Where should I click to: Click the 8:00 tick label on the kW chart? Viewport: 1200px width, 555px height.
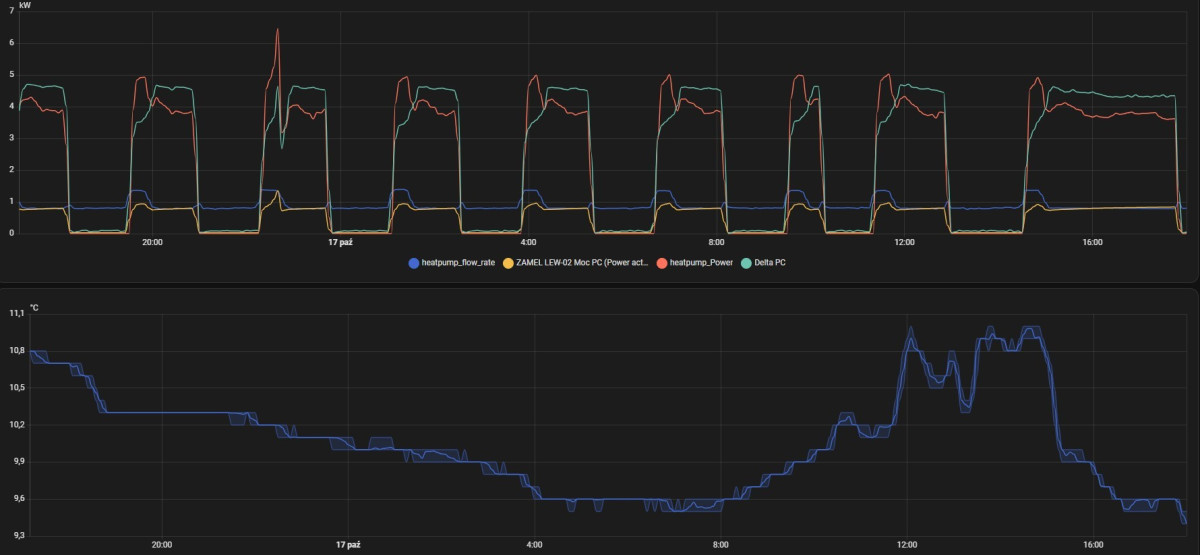[x=716, y=243]
